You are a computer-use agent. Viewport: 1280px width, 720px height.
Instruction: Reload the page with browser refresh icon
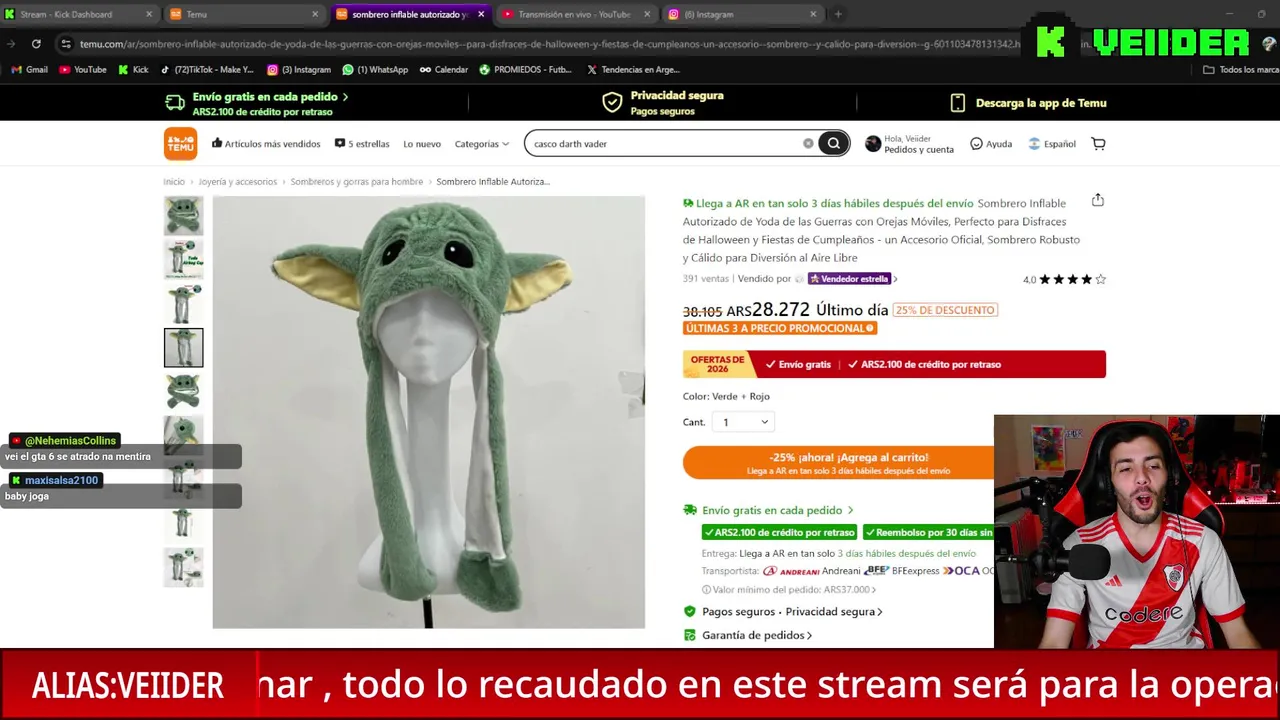(36, 44)
